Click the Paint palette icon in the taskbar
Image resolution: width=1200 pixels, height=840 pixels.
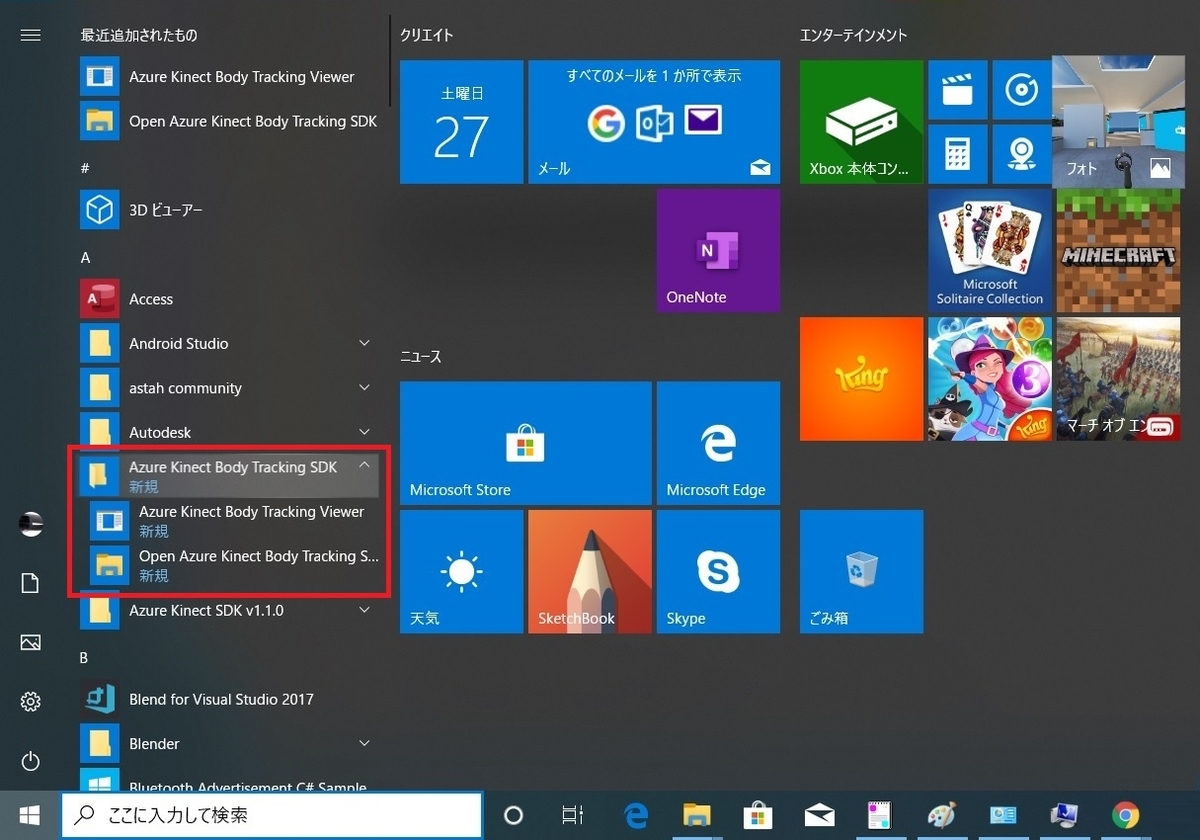coord(941,815)
